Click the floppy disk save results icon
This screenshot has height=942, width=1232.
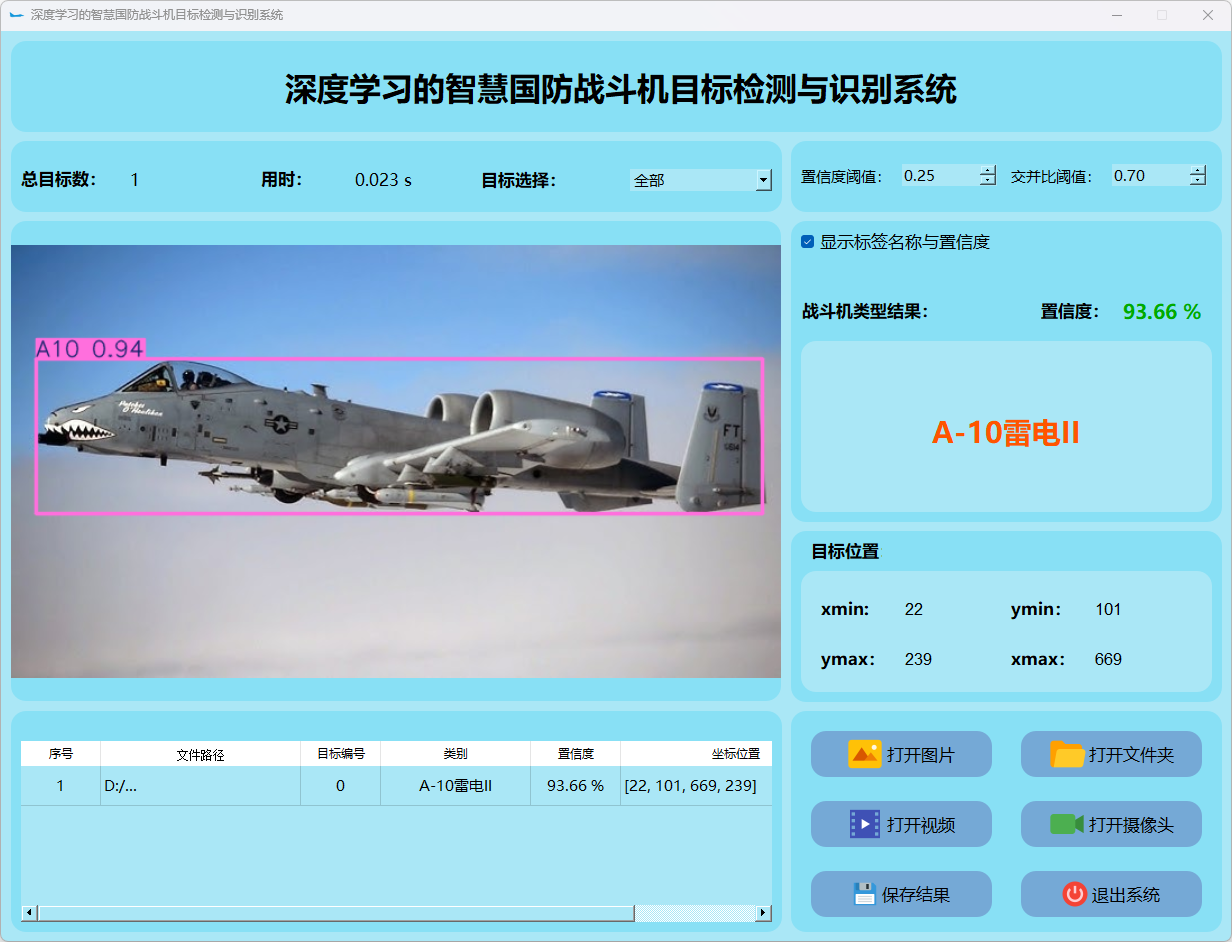coord(865,894)
